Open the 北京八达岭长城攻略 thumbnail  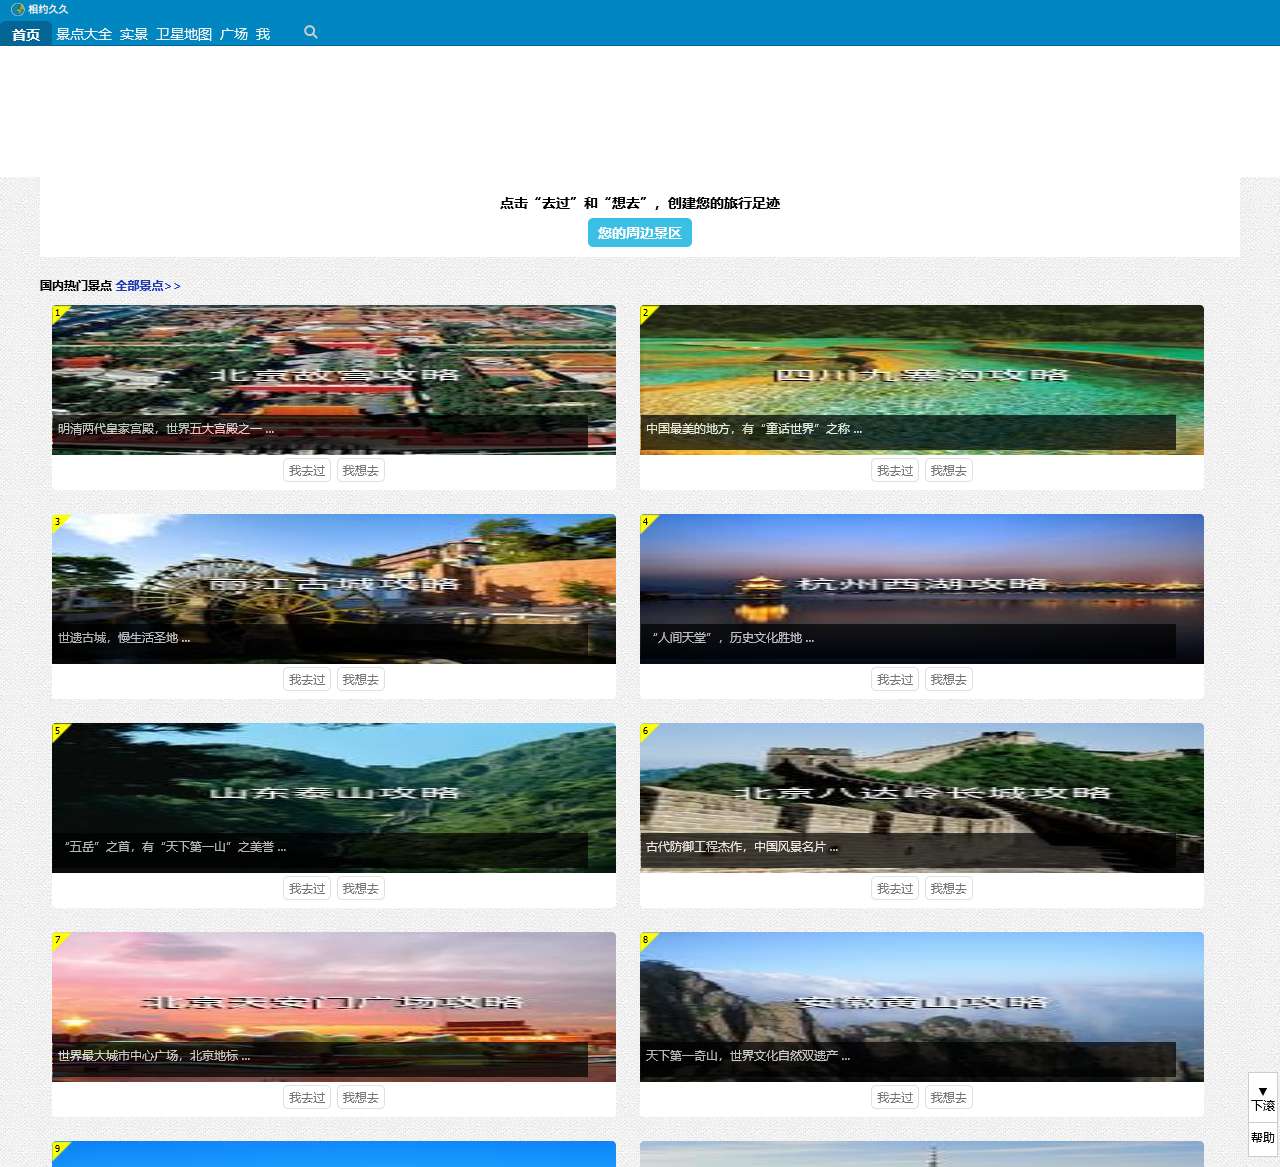click(x=922, y=798)
